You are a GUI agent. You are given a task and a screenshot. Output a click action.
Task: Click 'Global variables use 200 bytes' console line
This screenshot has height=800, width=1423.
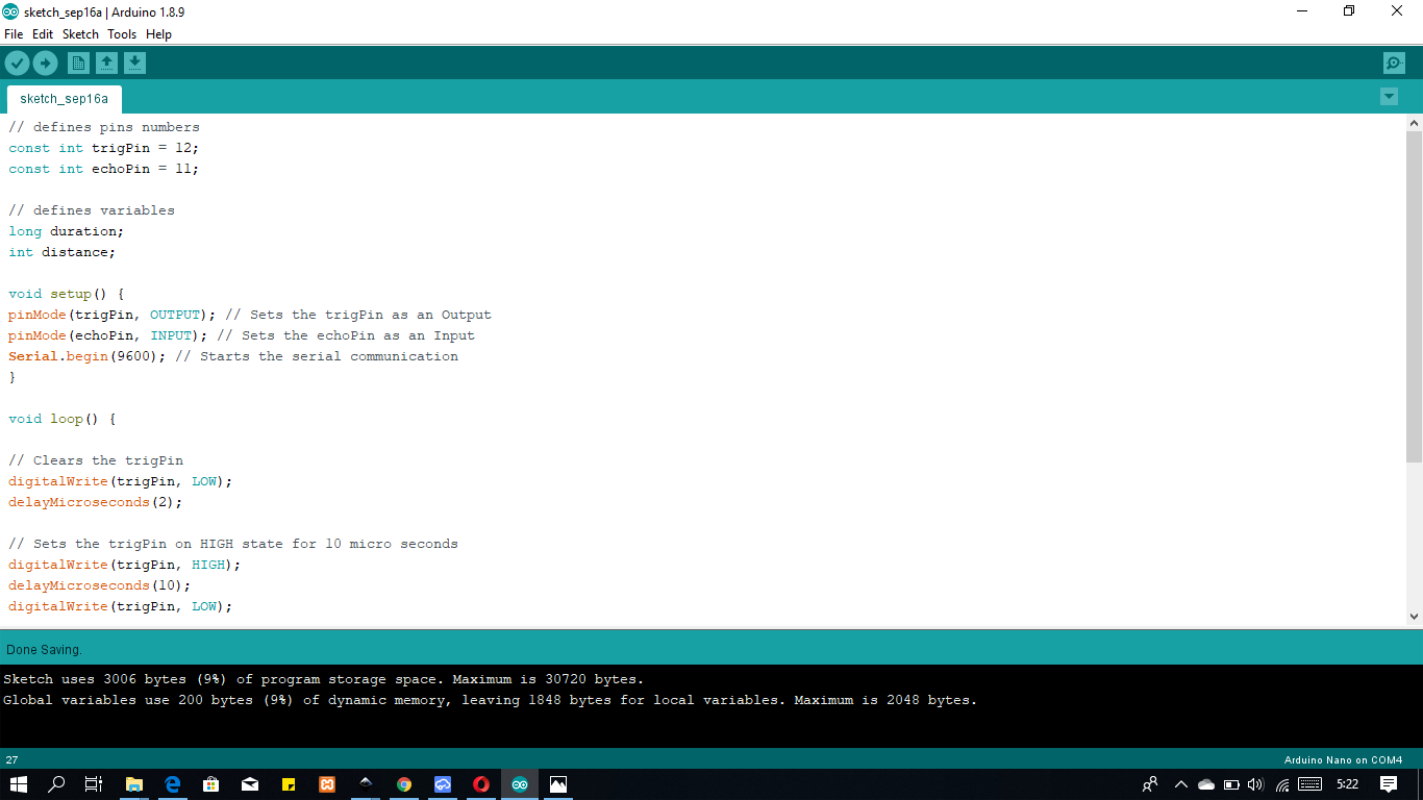[x=490, y=700]
